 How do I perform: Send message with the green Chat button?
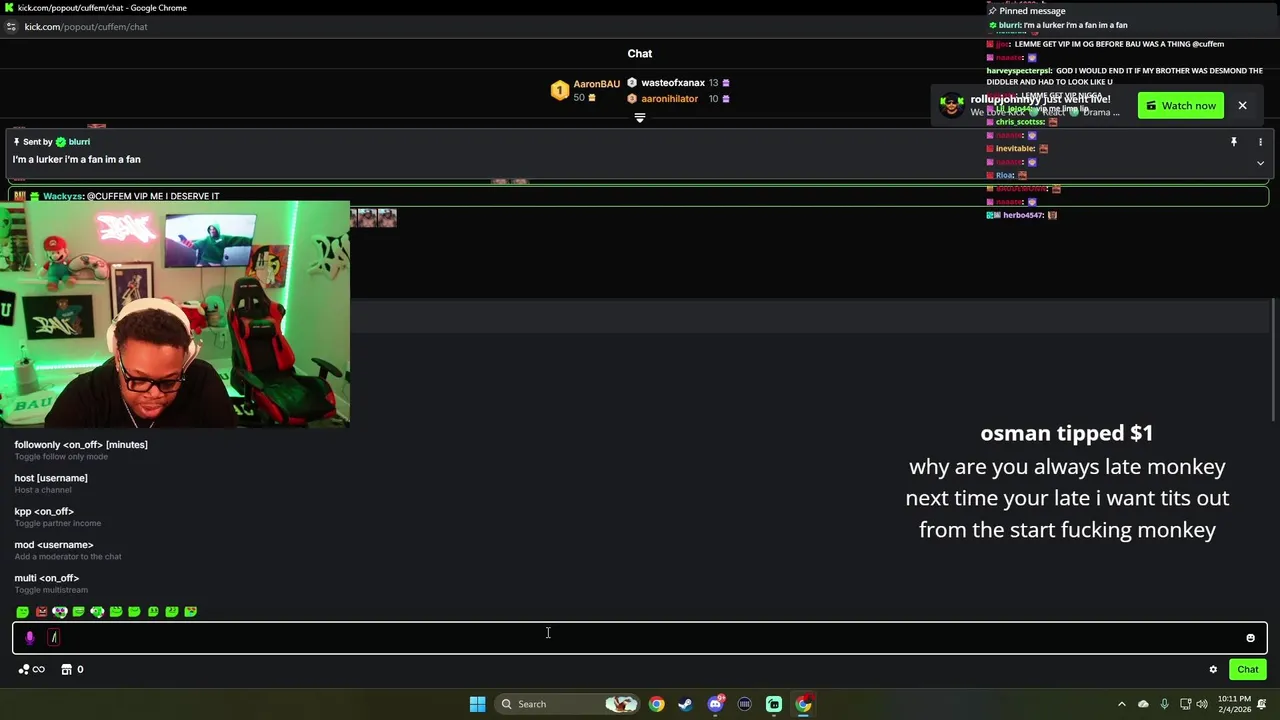click(x=1248, y=670)
